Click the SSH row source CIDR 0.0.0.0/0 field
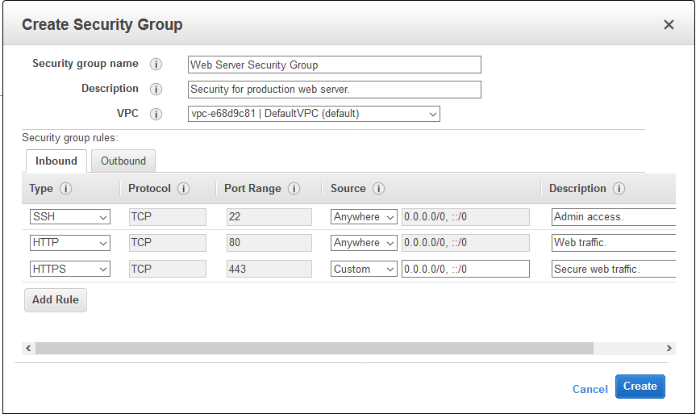The image size is (696, 414). click(466, 217)
